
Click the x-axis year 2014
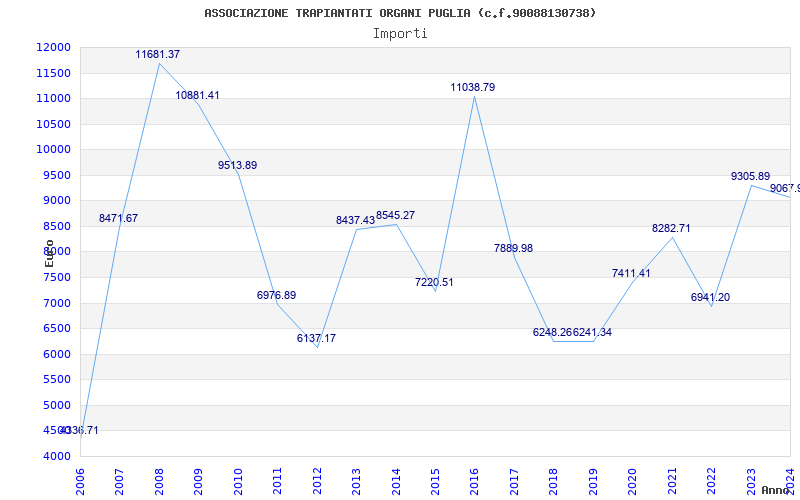396,482
